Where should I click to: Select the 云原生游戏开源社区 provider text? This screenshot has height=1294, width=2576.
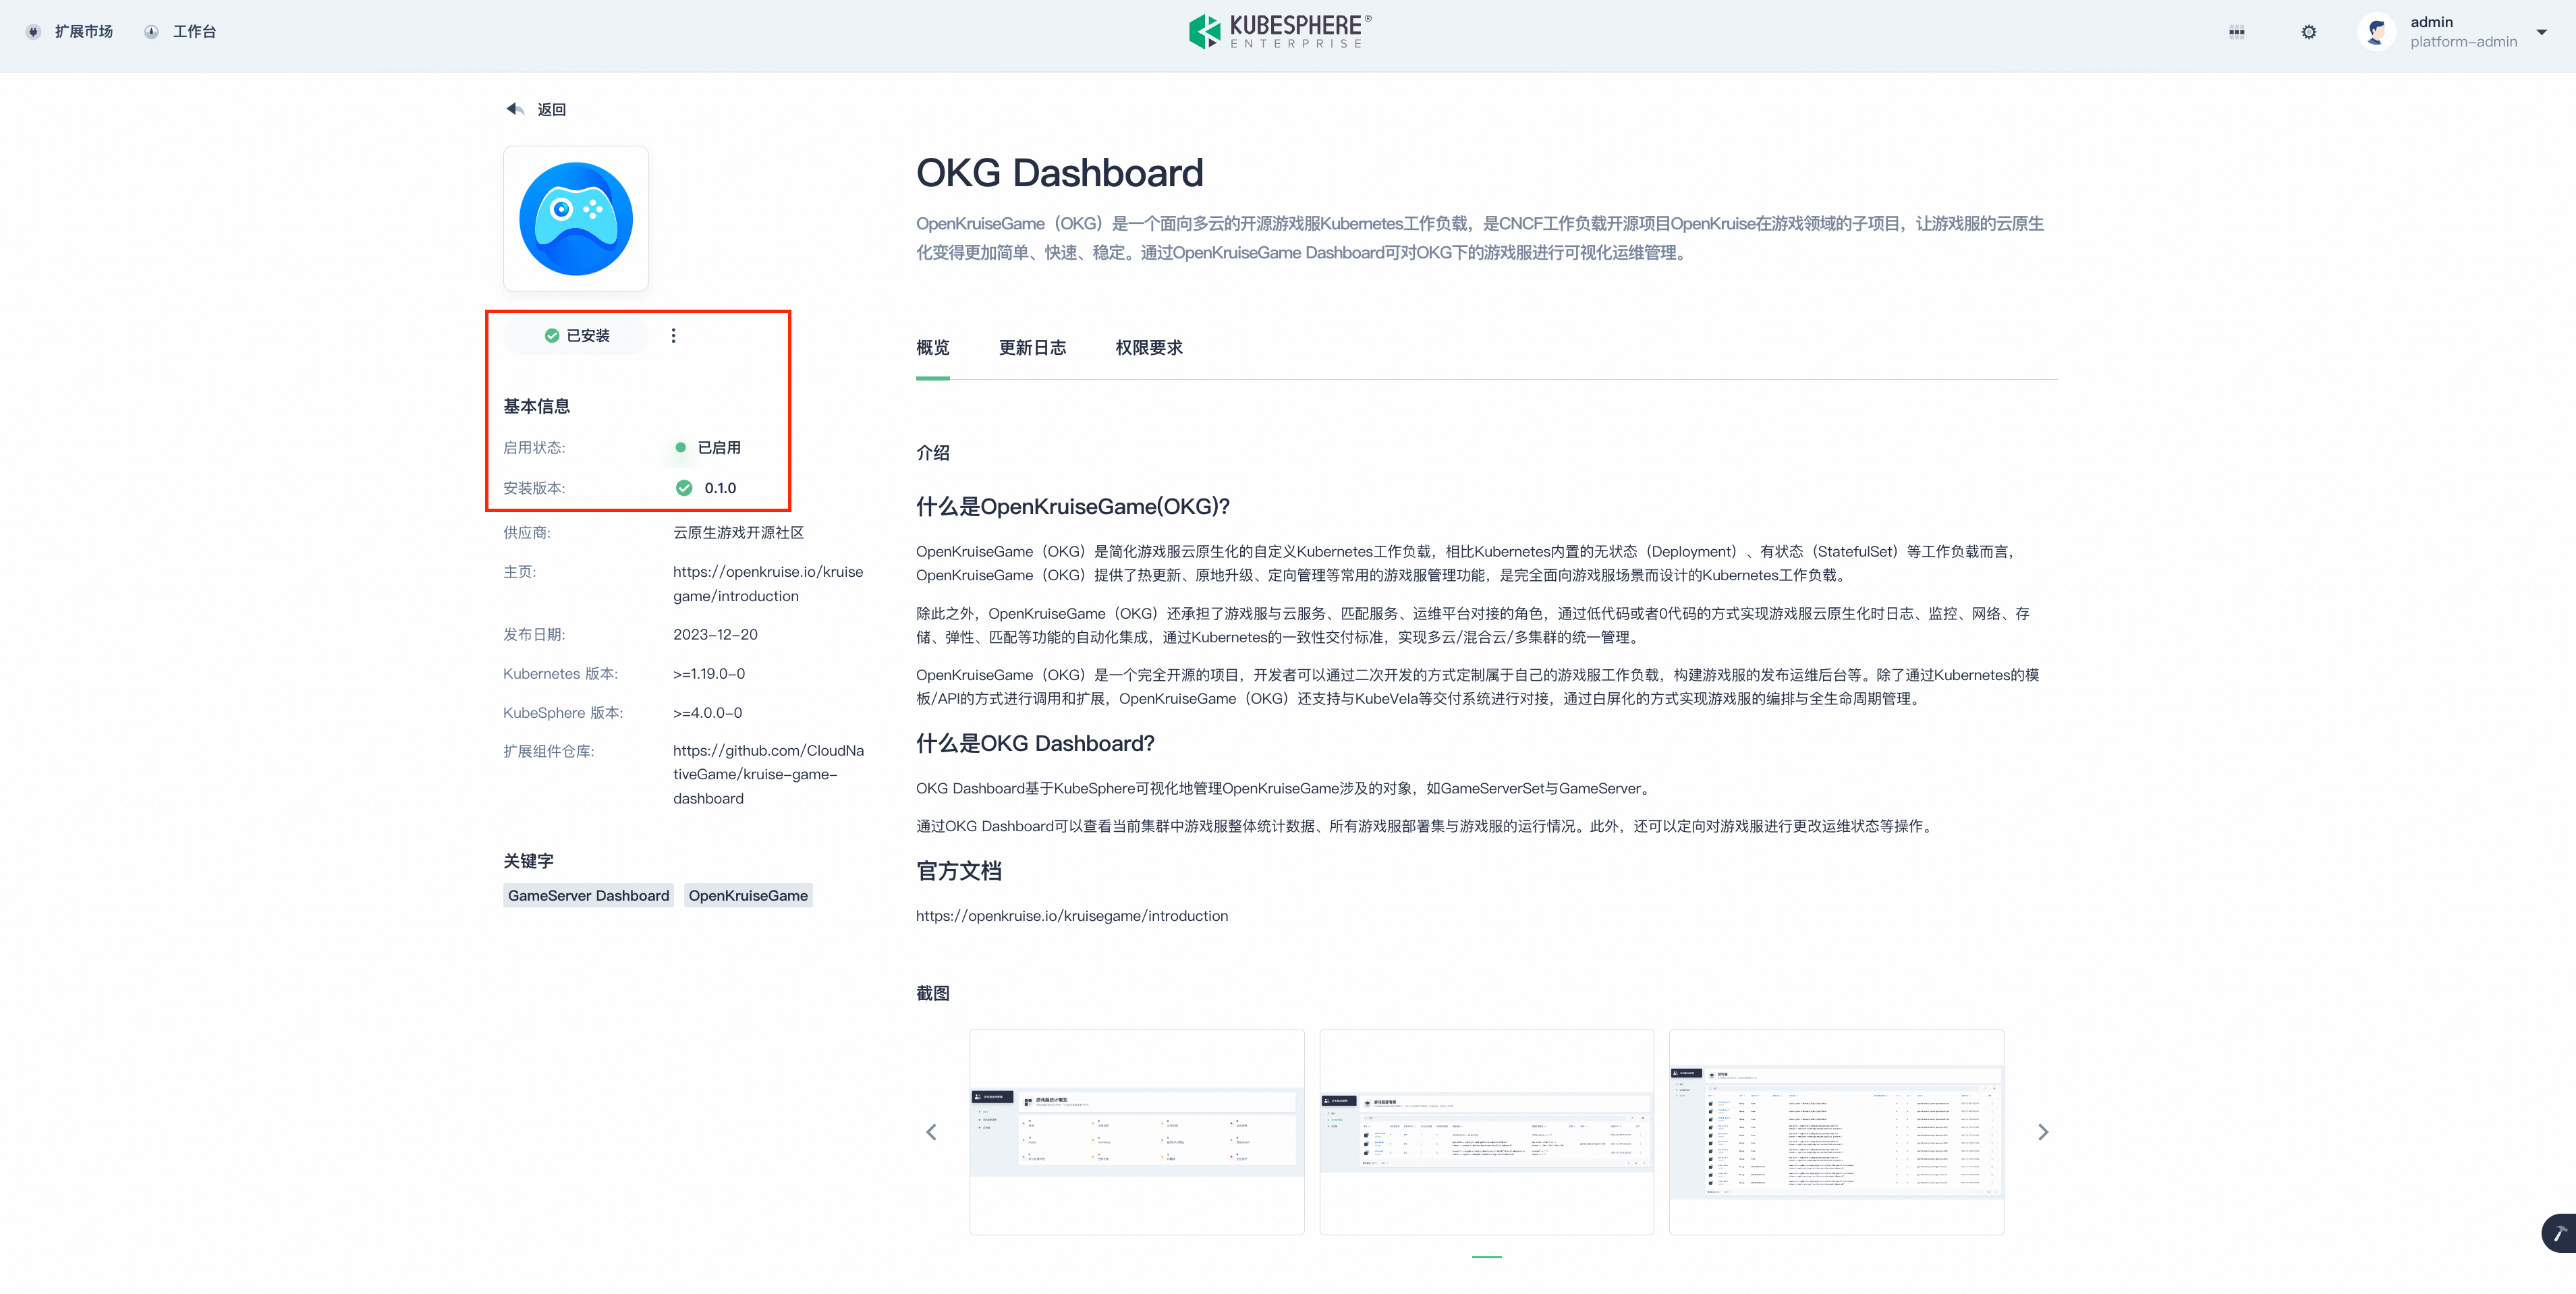(x=738, y=532)
